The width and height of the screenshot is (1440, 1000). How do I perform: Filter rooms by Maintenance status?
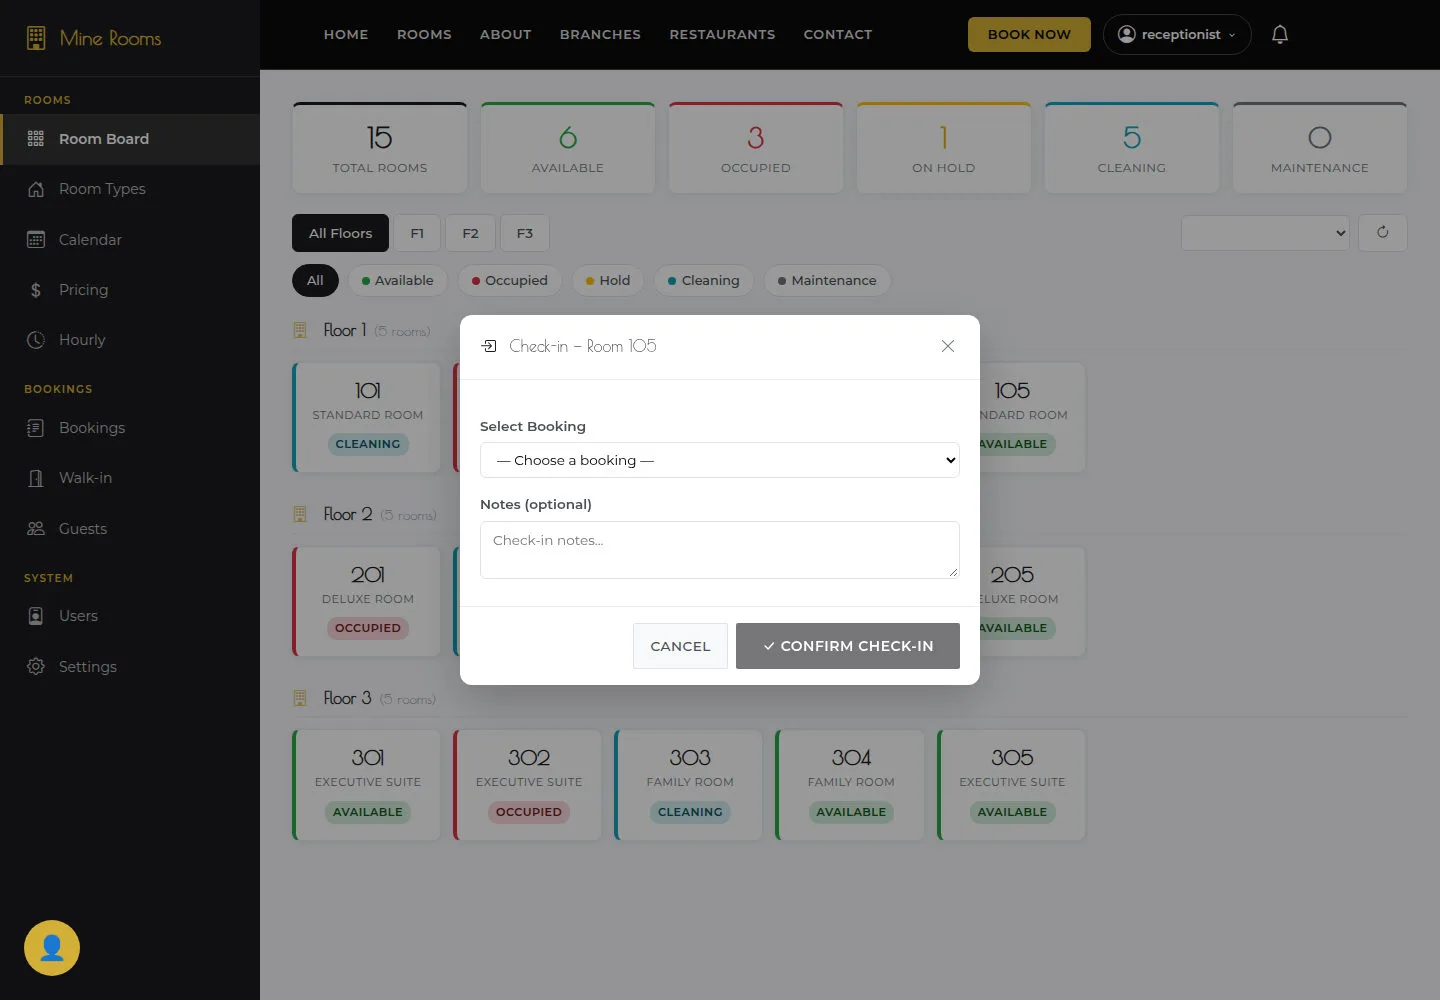point(827,281)
